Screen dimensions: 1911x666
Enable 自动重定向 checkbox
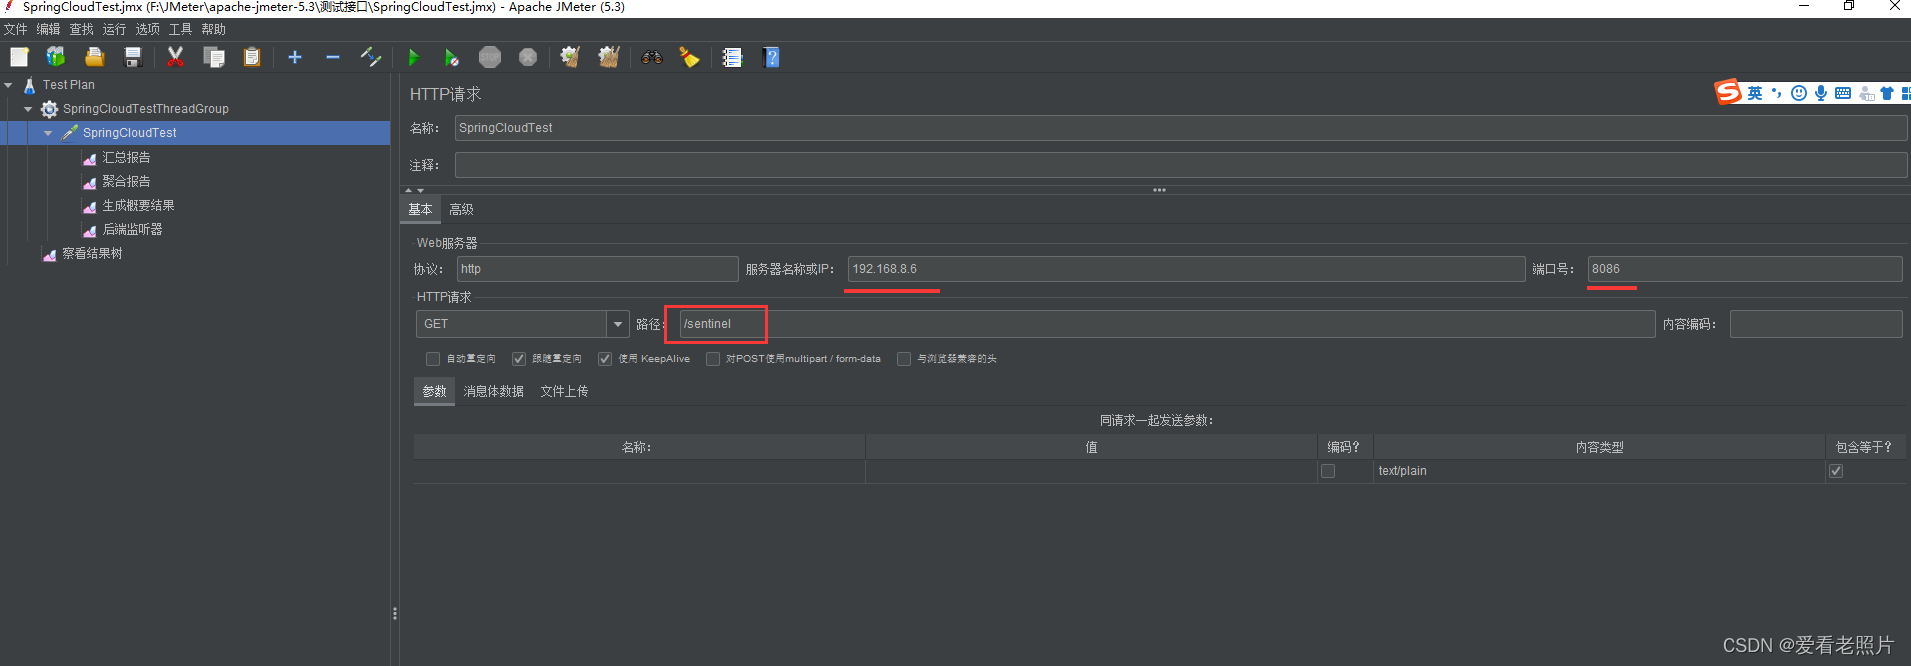click(x=433, y=359)
